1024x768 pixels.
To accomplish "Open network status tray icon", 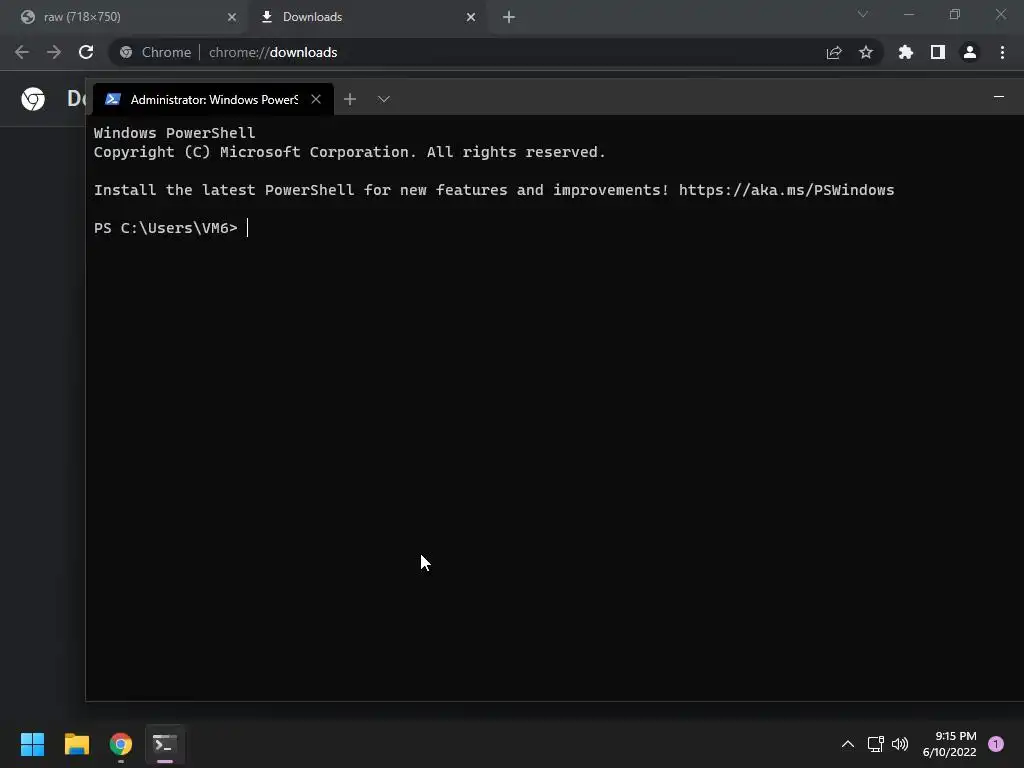I will [x=875, y=744].
